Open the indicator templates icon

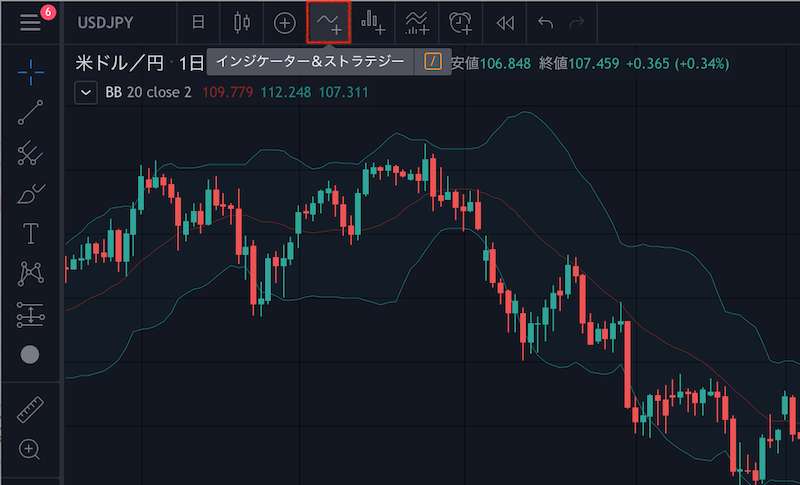click(x=417, y=22)
